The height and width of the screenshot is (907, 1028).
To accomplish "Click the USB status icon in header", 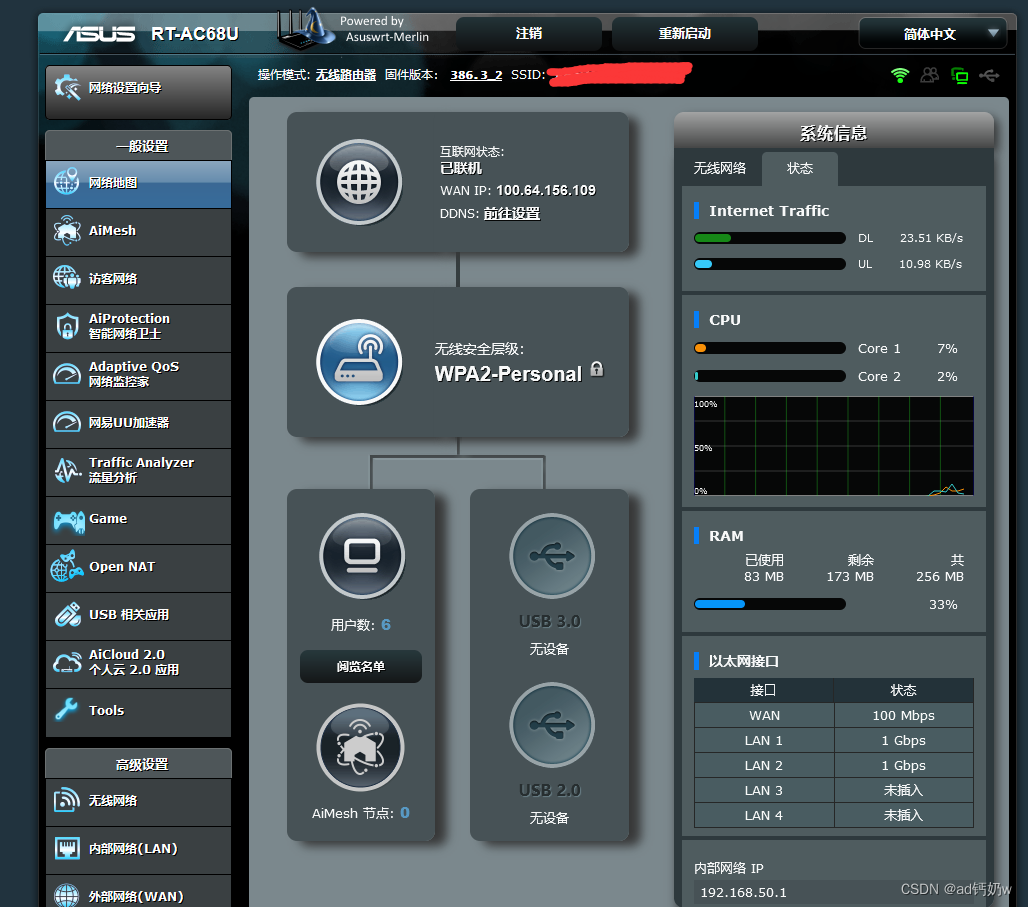I will 989,75.
